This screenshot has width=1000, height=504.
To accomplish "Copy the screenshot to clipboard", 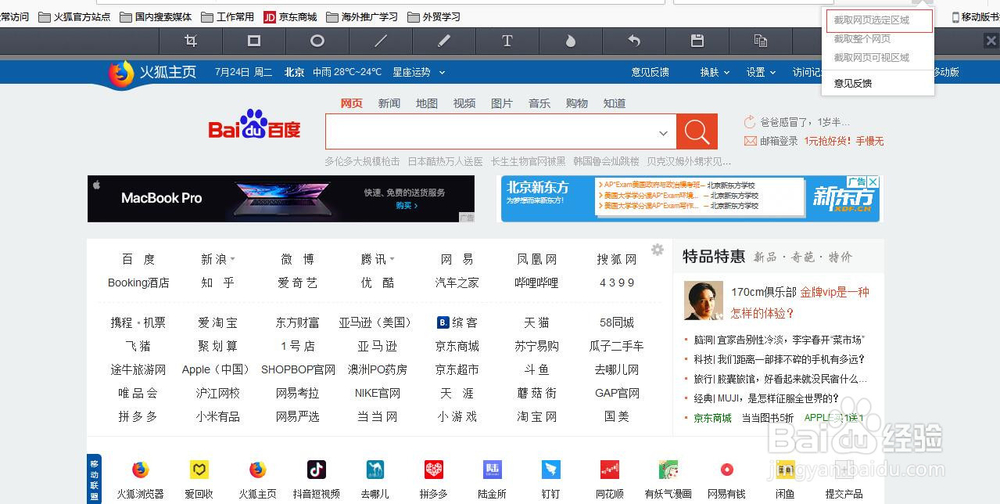I will click(760, 41).
